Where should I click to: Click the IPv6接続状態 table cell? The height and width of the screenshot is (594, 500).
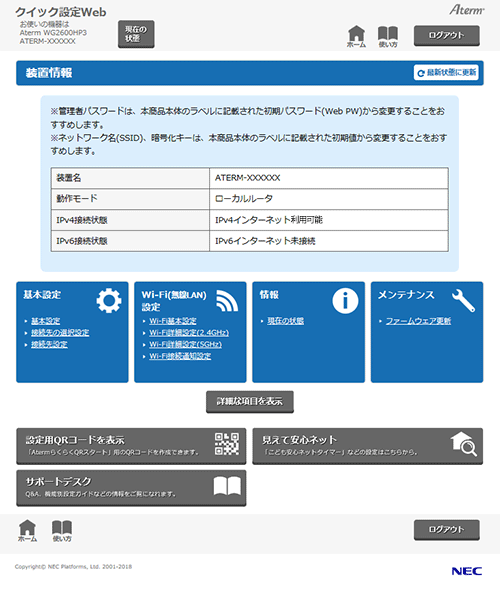click(130, 241)
